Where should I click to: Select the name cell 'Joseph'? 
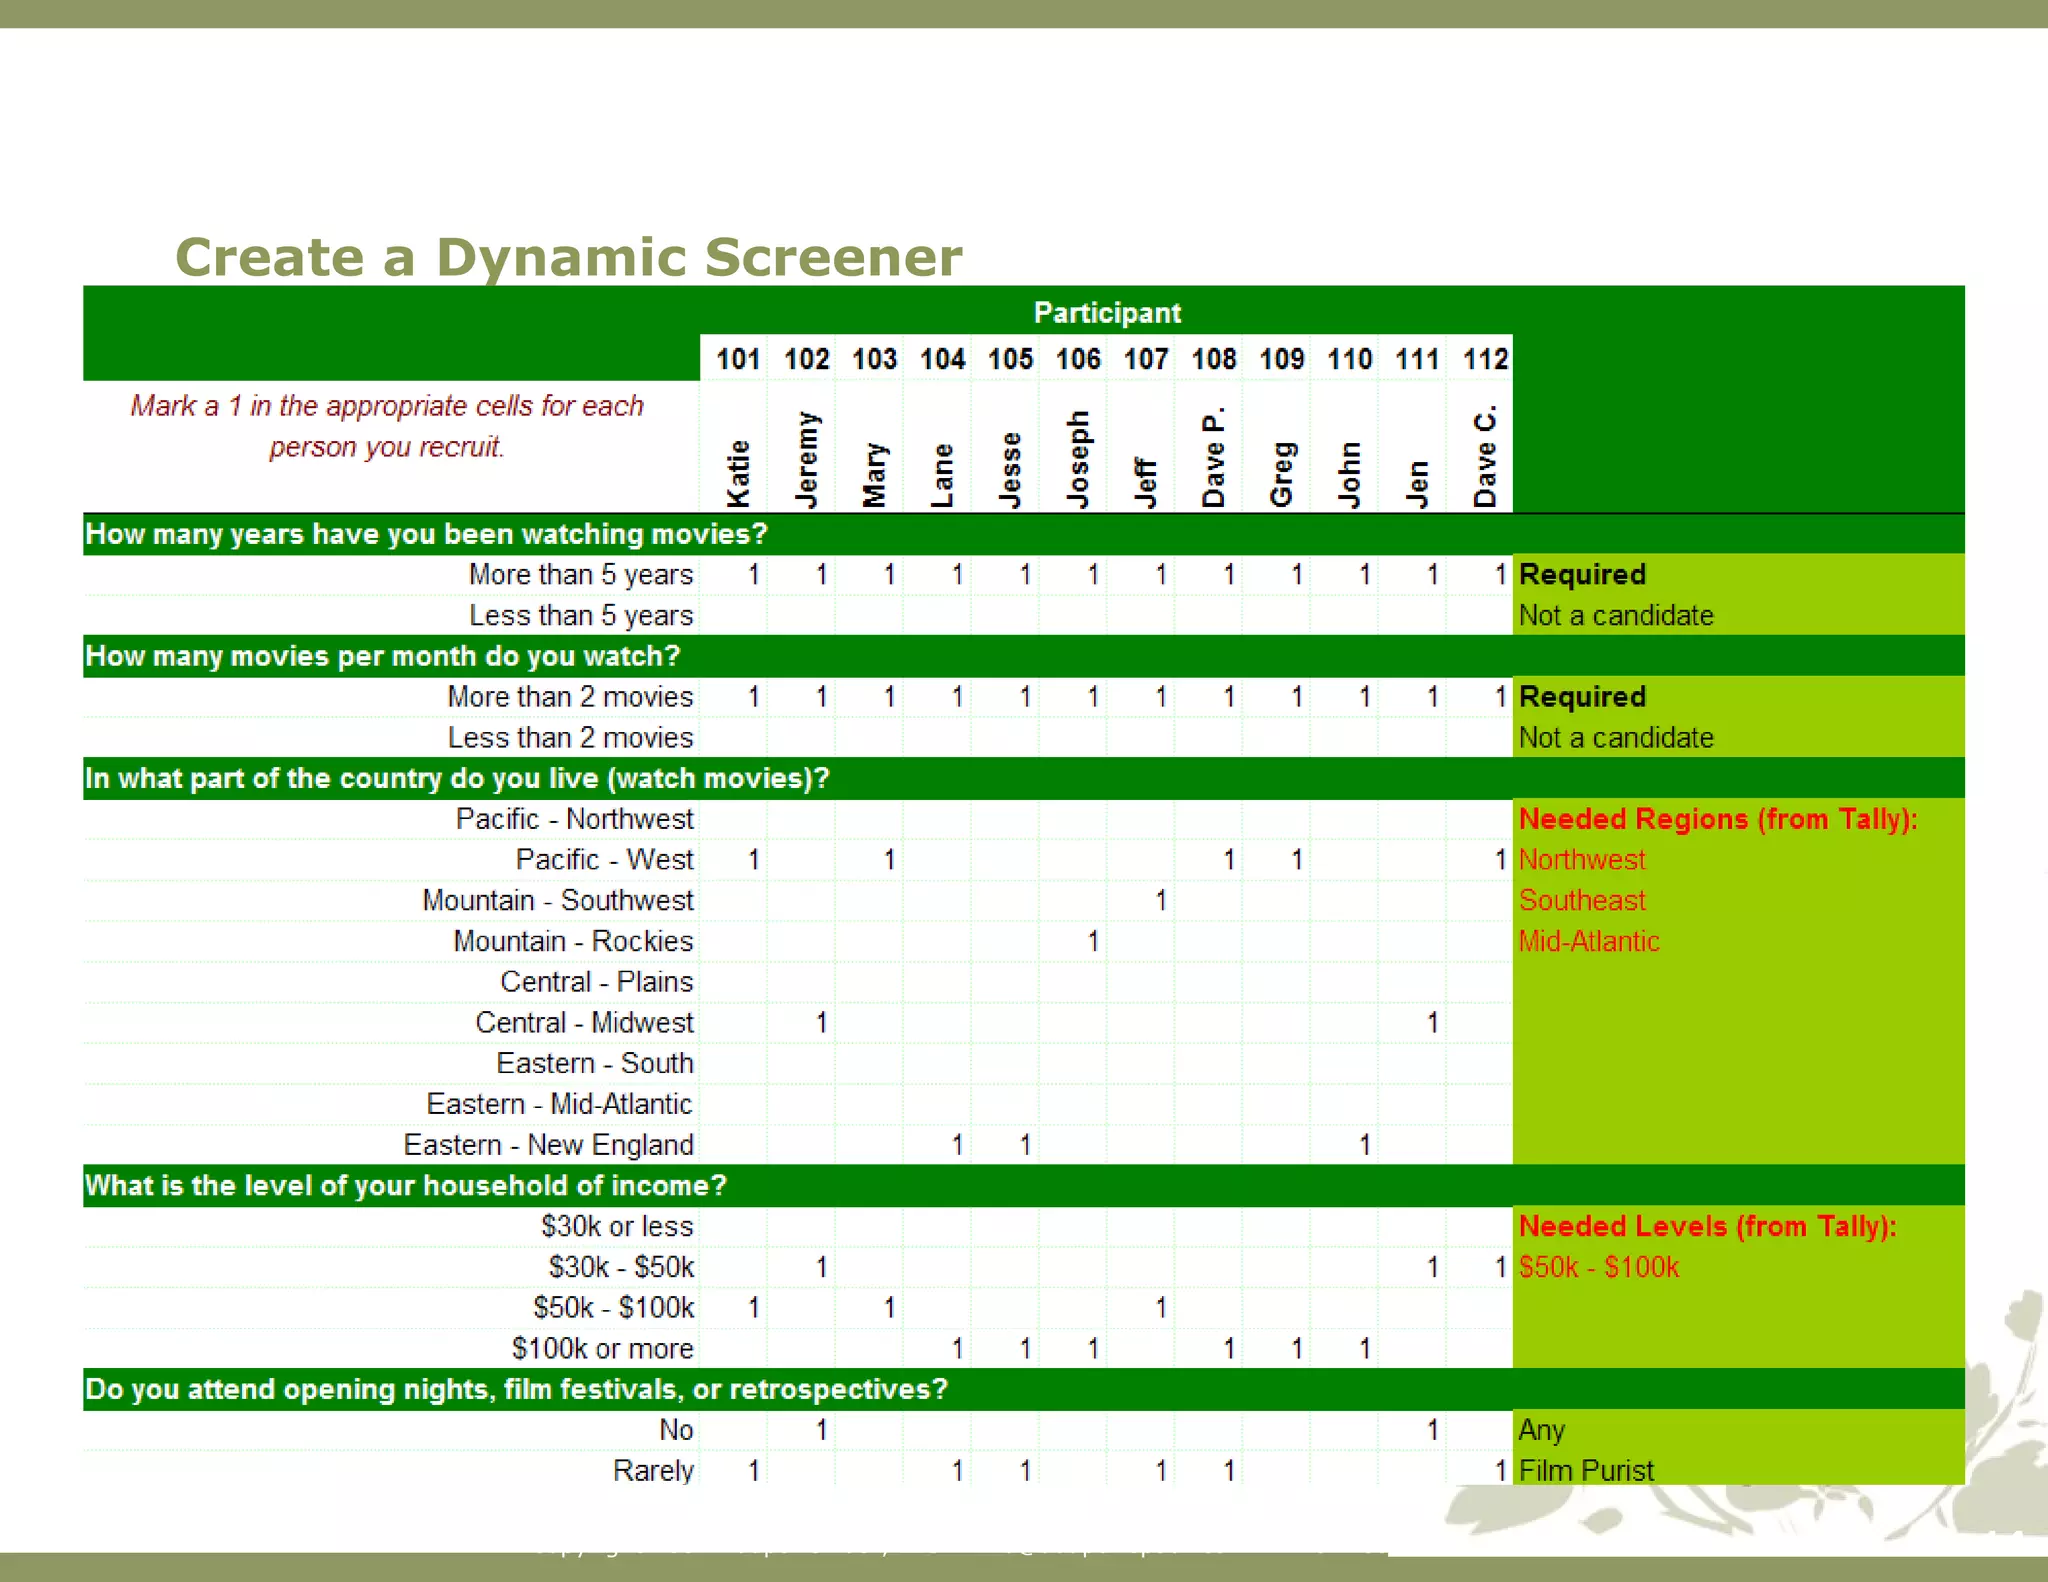(1078, 459)
